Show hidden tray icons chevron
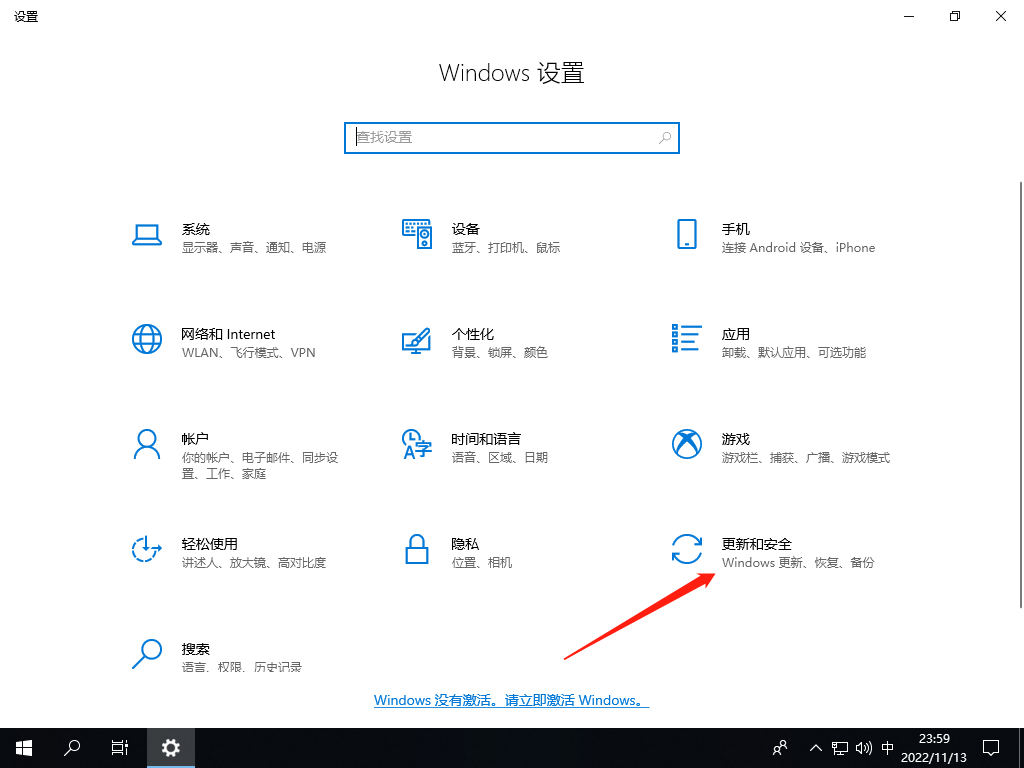The image size is (1024, 768). [x=816, y=748]
